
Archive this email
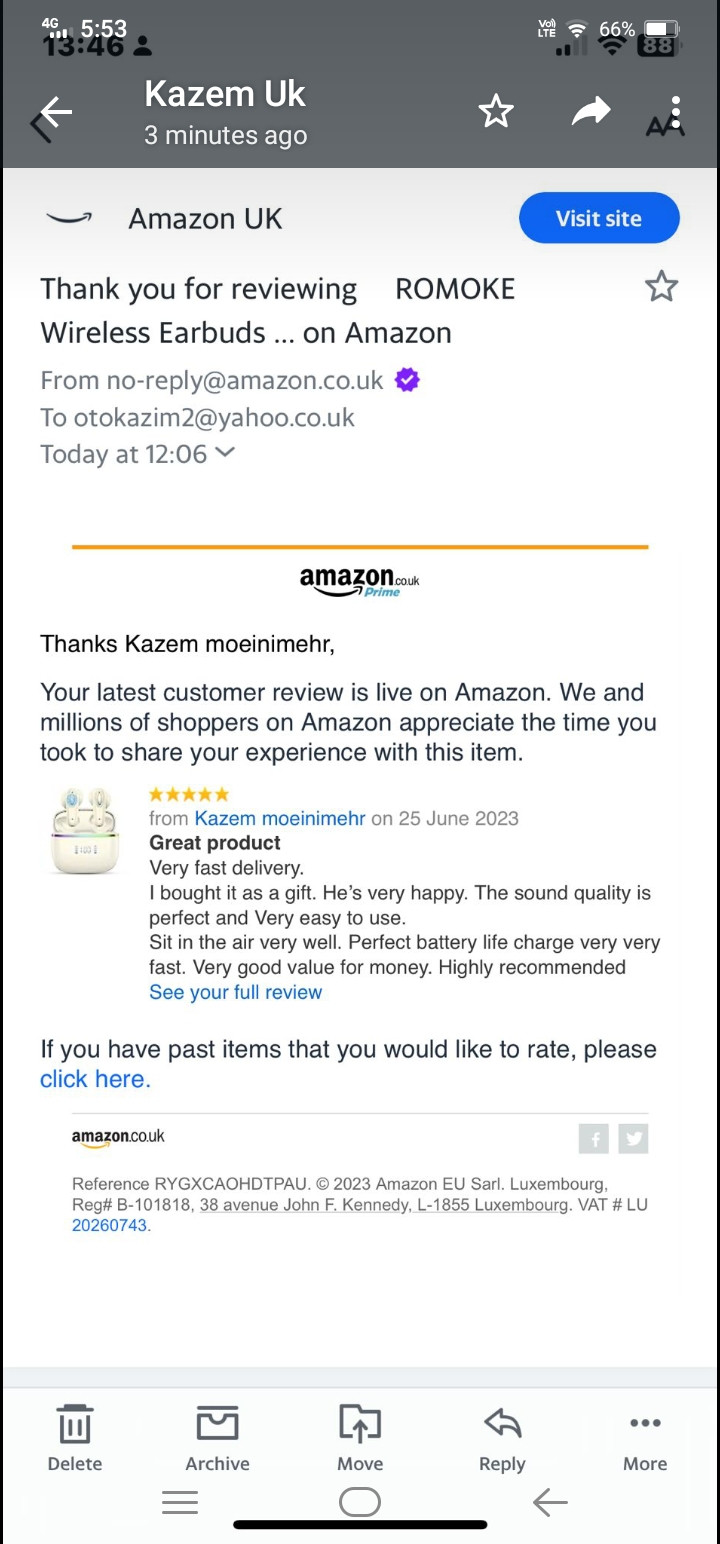217,1437
